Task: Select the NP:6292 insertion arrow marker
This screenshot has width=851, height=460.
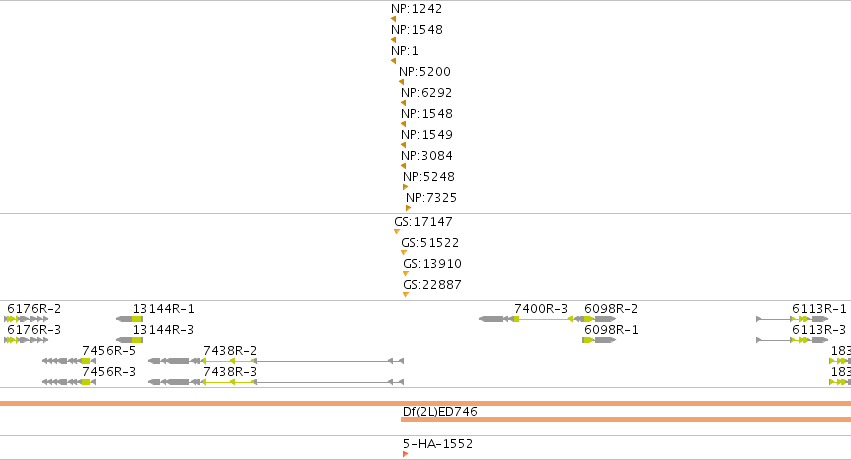Action: (x=403, y=103)
